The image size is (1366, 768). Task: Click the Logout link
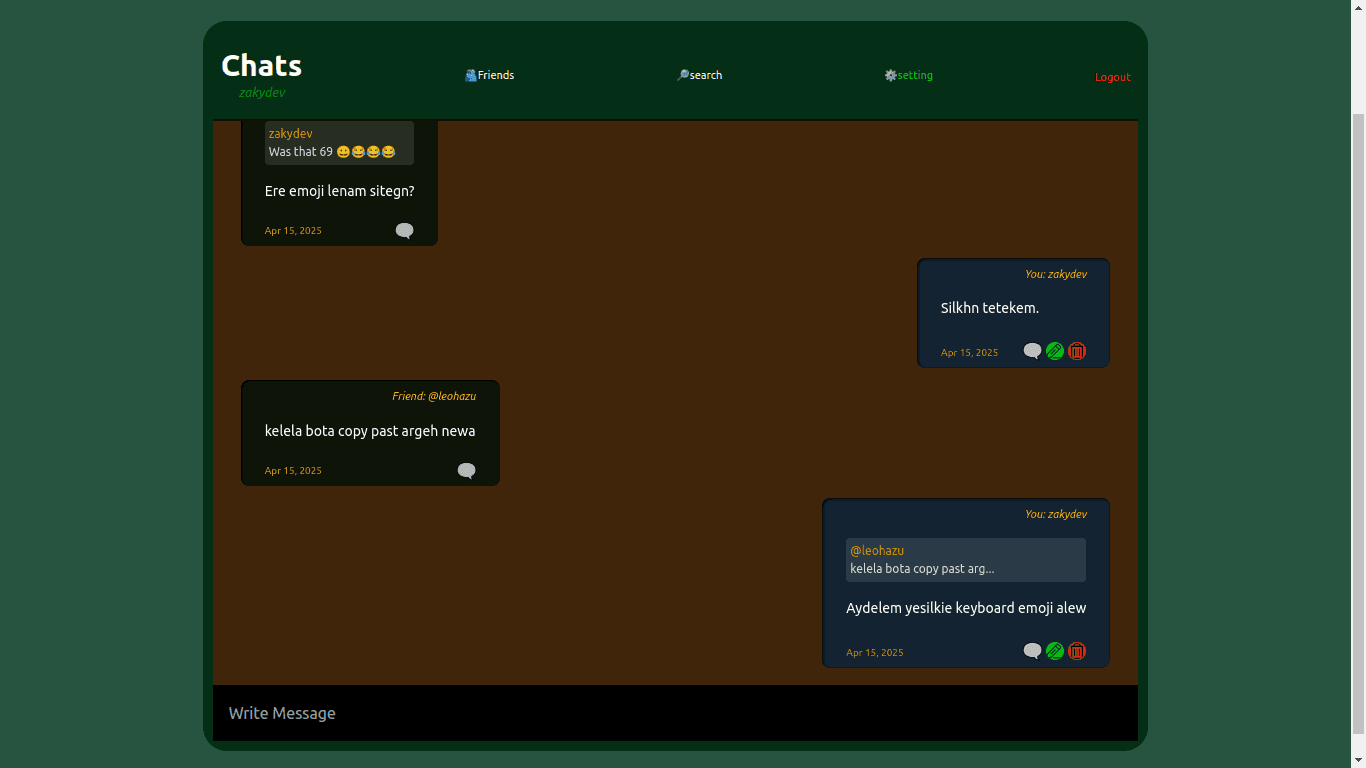pos(1112,76)
